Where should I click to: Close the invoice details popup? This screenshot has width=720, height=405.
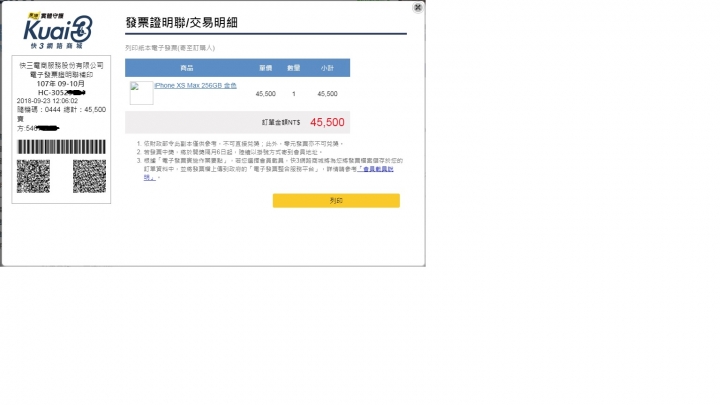click(417, 7)
